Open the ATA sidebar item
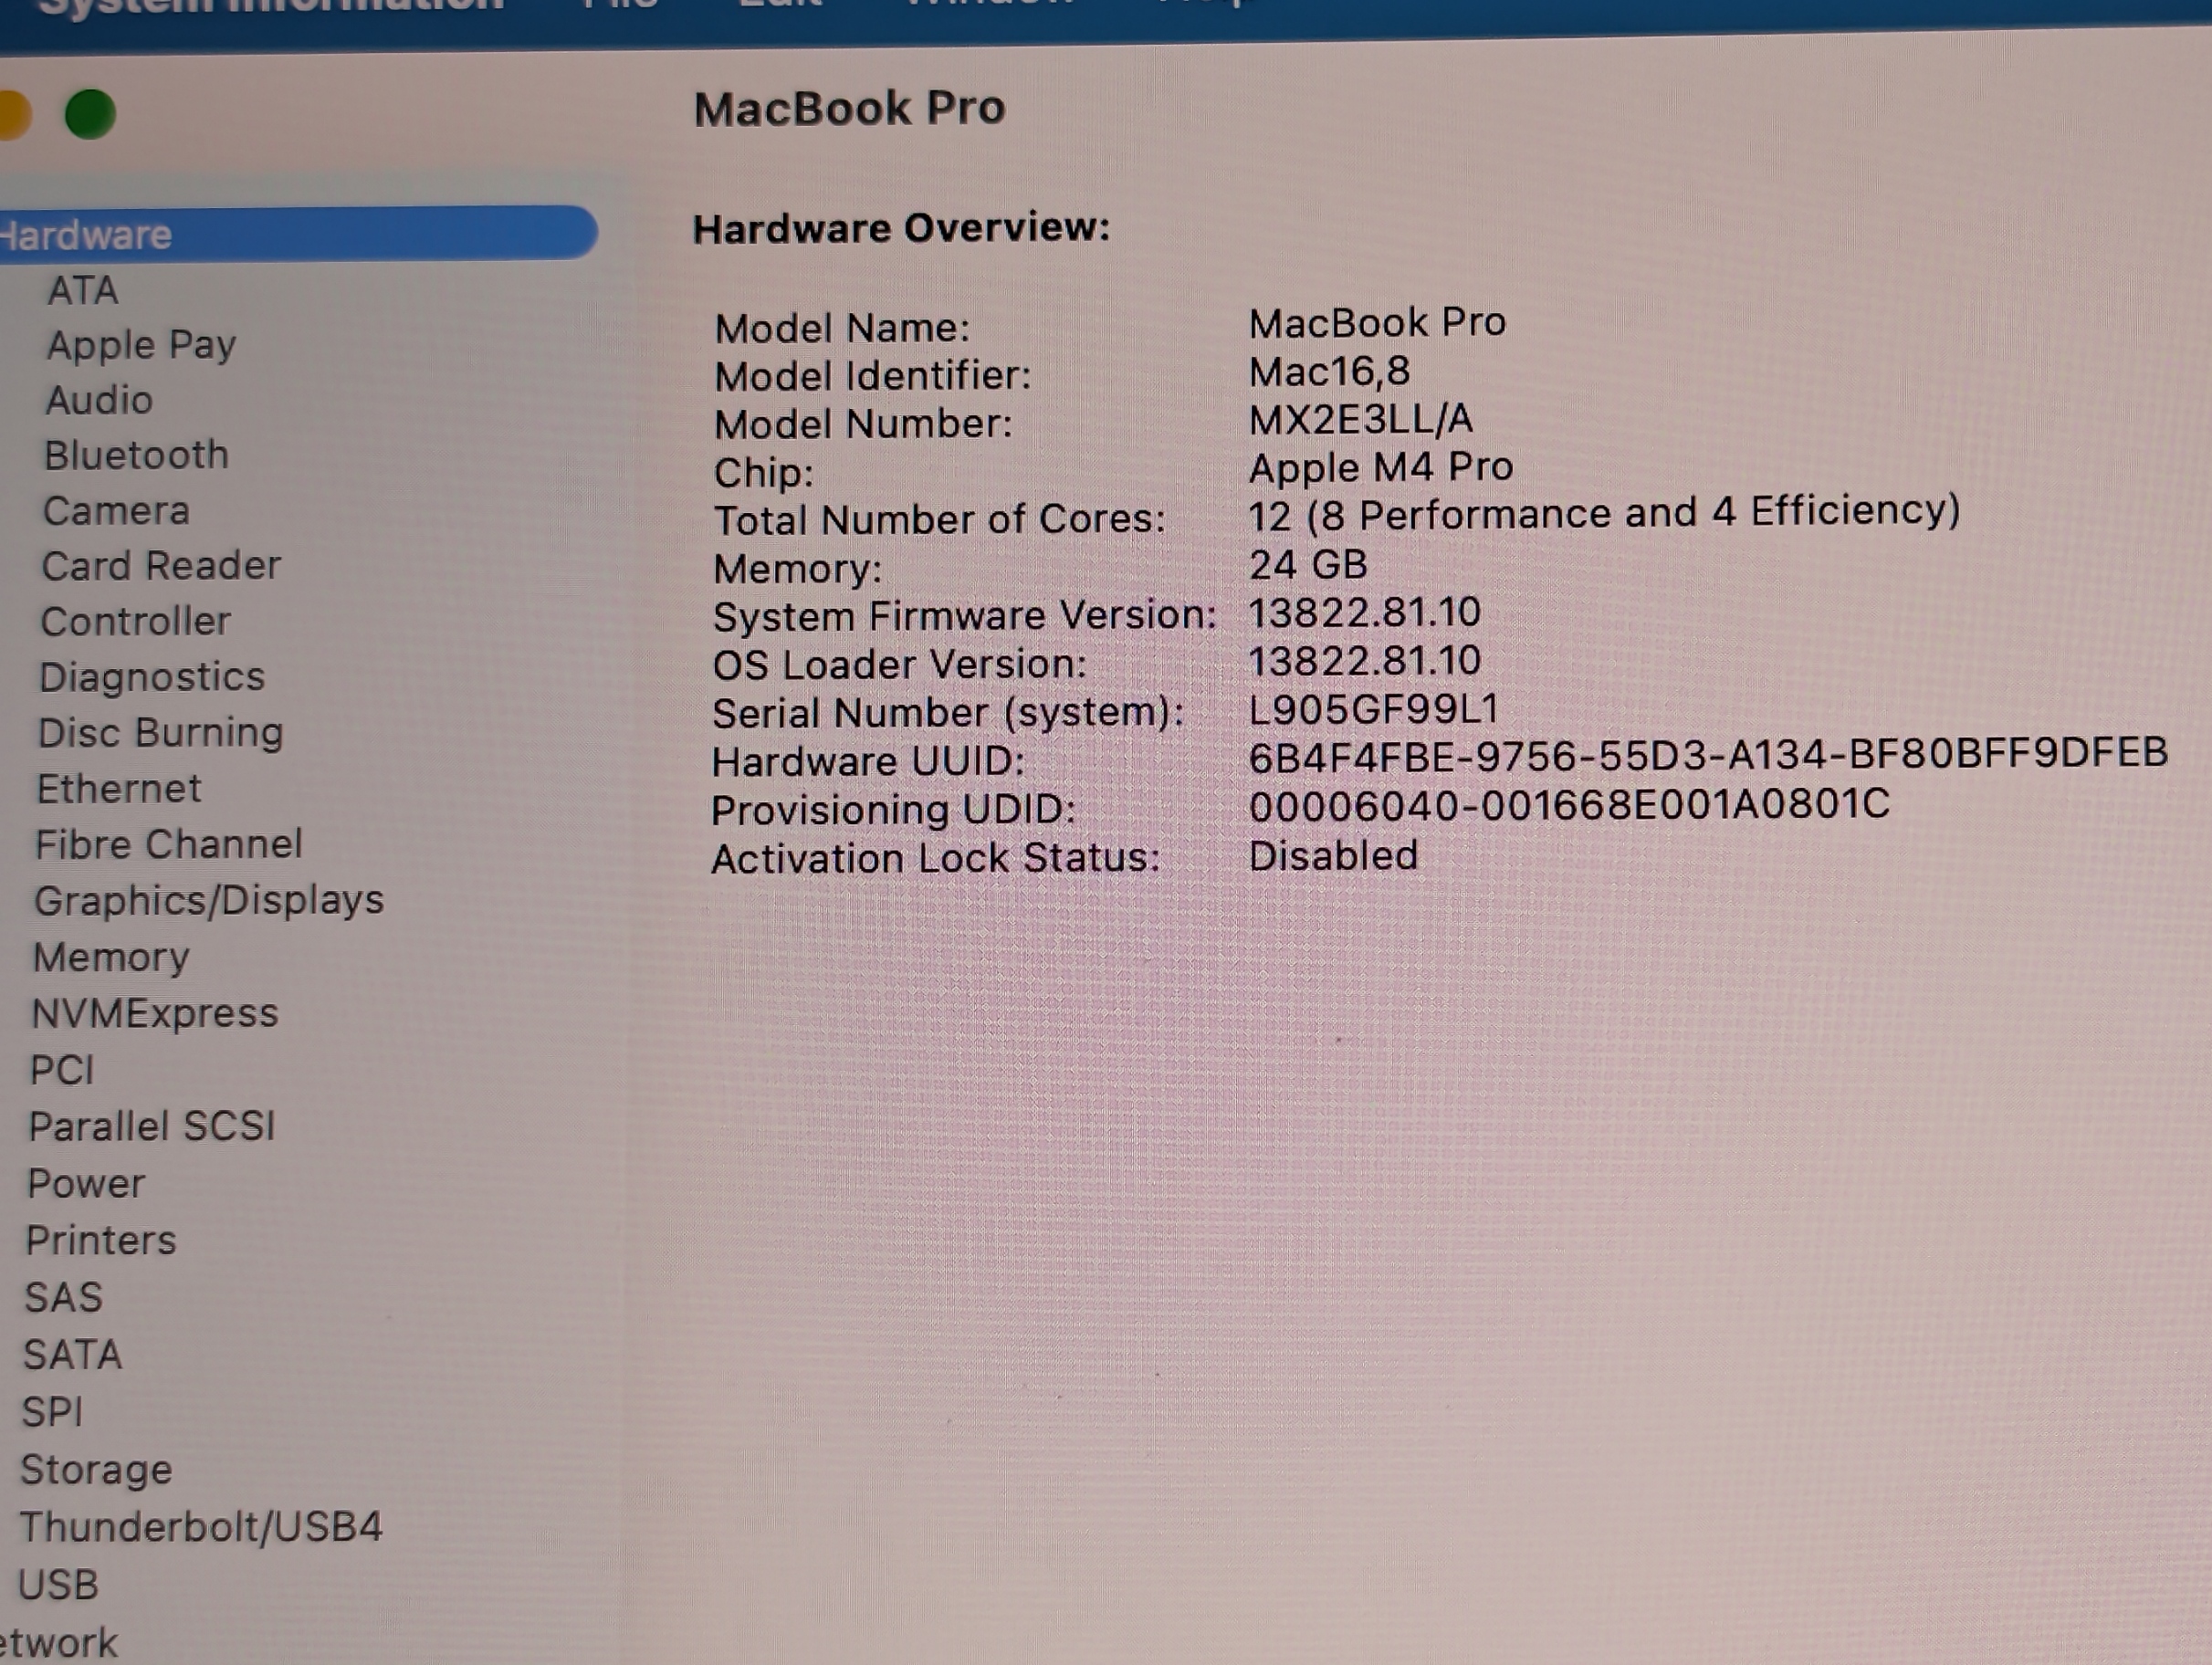This screenshot has width=2212, height=1665. click(83, 290)
